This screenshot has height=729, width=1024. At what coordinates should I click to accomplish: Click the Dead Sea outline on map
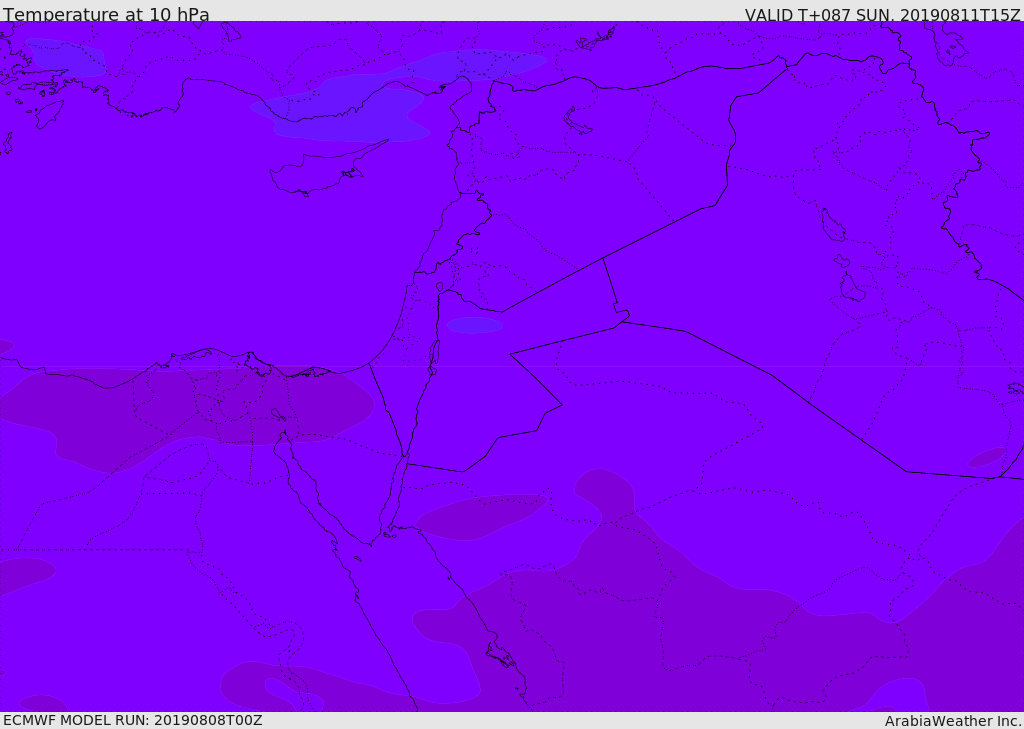coord(433,356)
